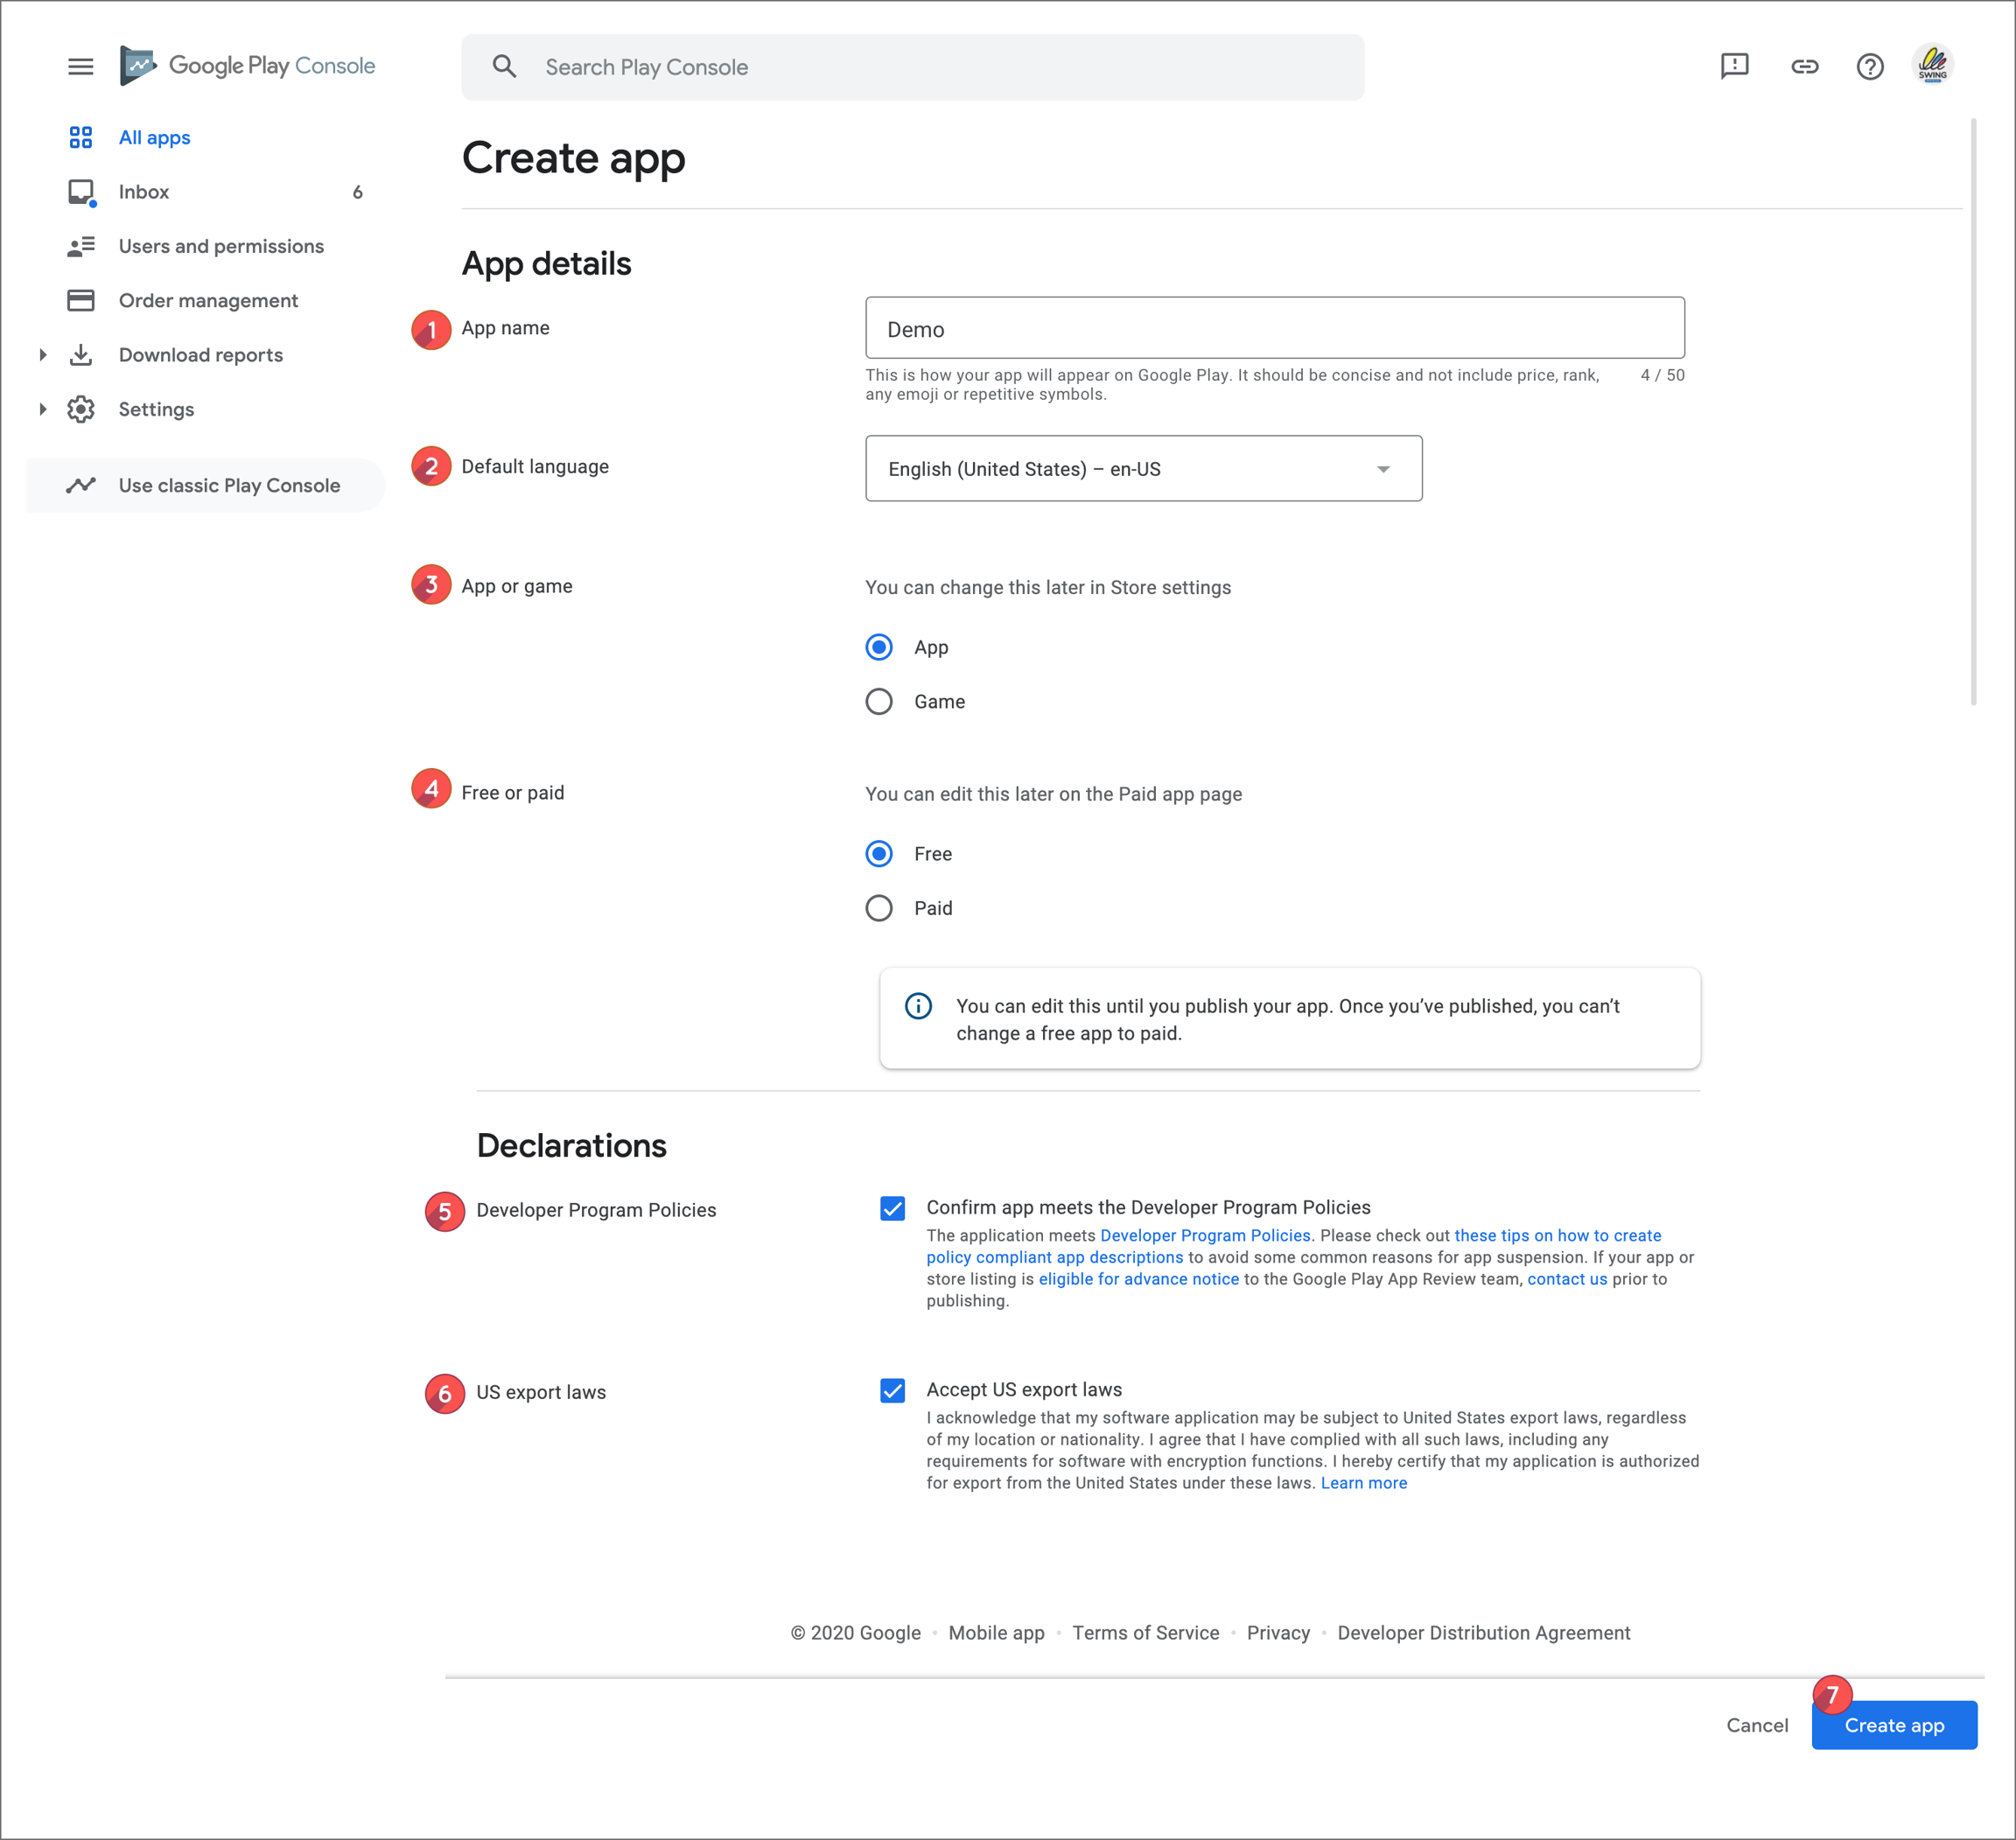Screen dimensions: 2016x1840
Task: Click the info icon in notice box
Action: pos(918,1006)
